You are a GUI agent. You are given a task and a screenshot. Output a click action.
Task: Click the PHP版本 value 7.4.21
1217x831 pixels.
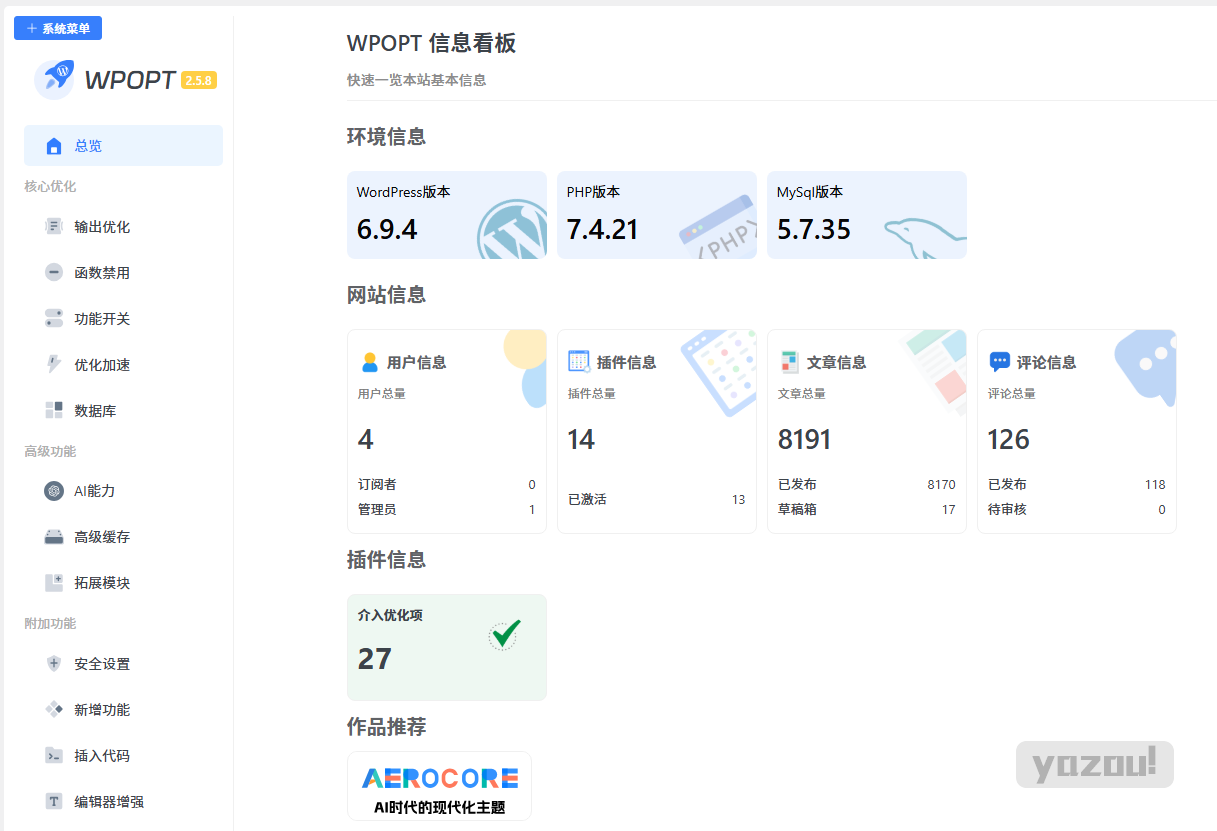602,230
